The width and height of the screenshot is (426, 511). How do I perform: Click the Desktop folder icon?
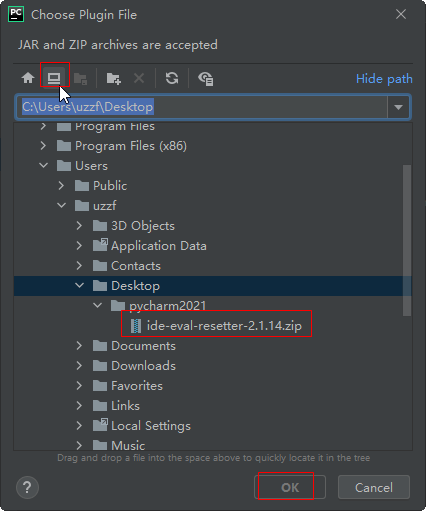100,286
